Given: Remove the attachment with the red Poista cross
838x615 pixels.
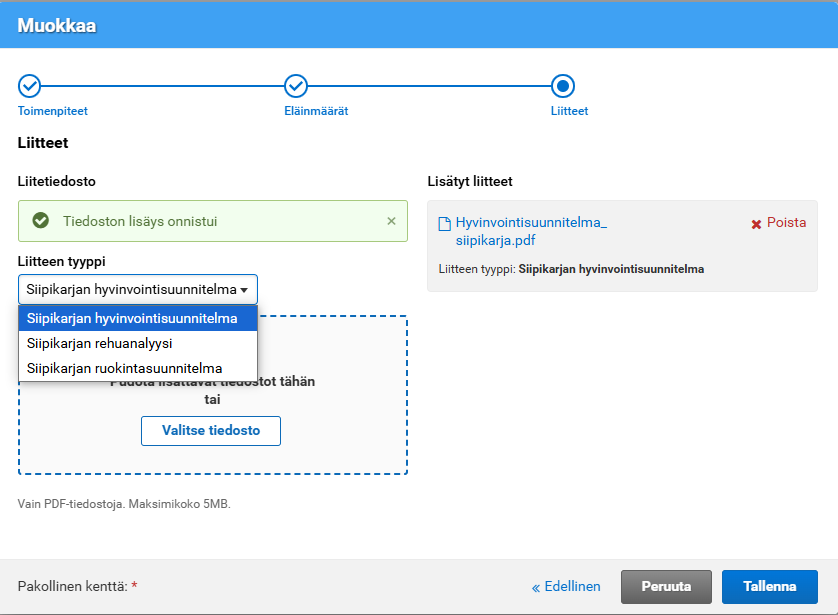Looking at the screenshot, I should pyautogui.click(x=778, y=223).
